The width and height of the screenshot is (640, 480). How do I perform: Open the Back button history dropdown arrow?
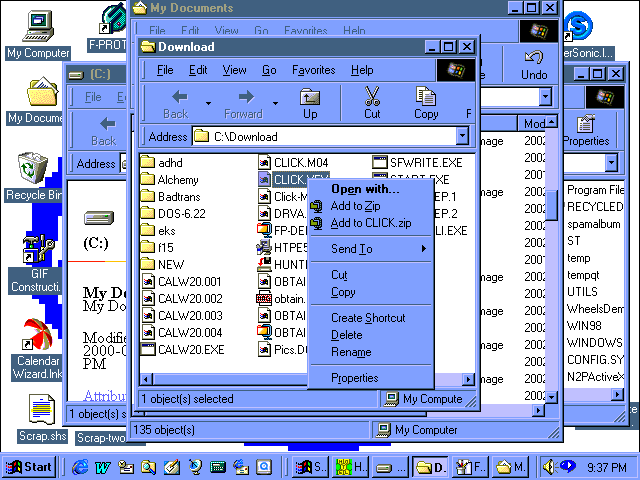[208, 103]
